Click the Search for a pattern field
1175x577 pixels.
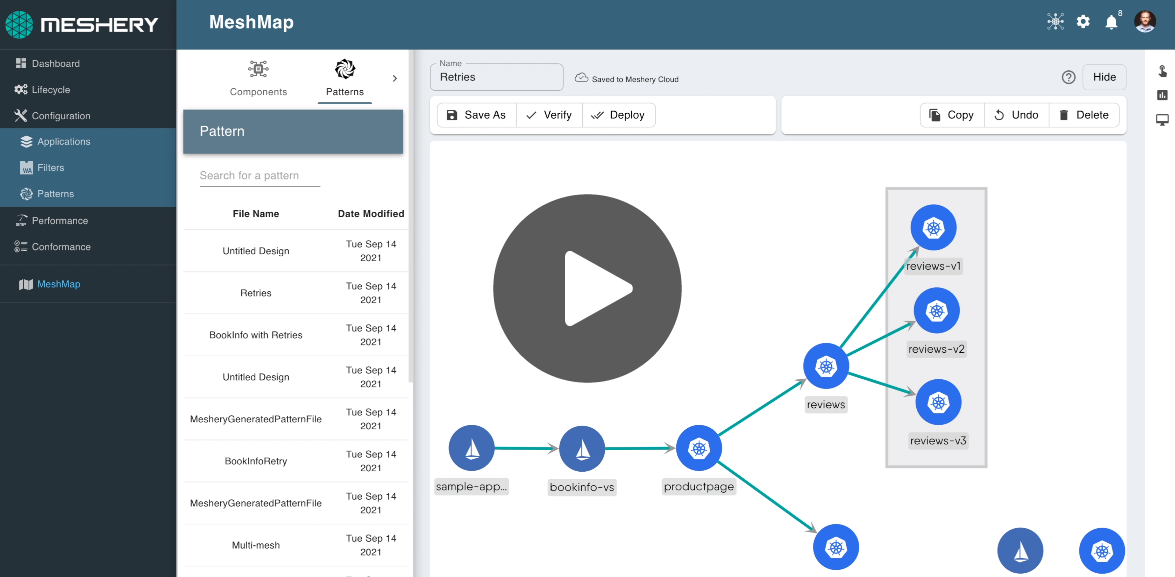pyautogui.click(x=259, y=176)
